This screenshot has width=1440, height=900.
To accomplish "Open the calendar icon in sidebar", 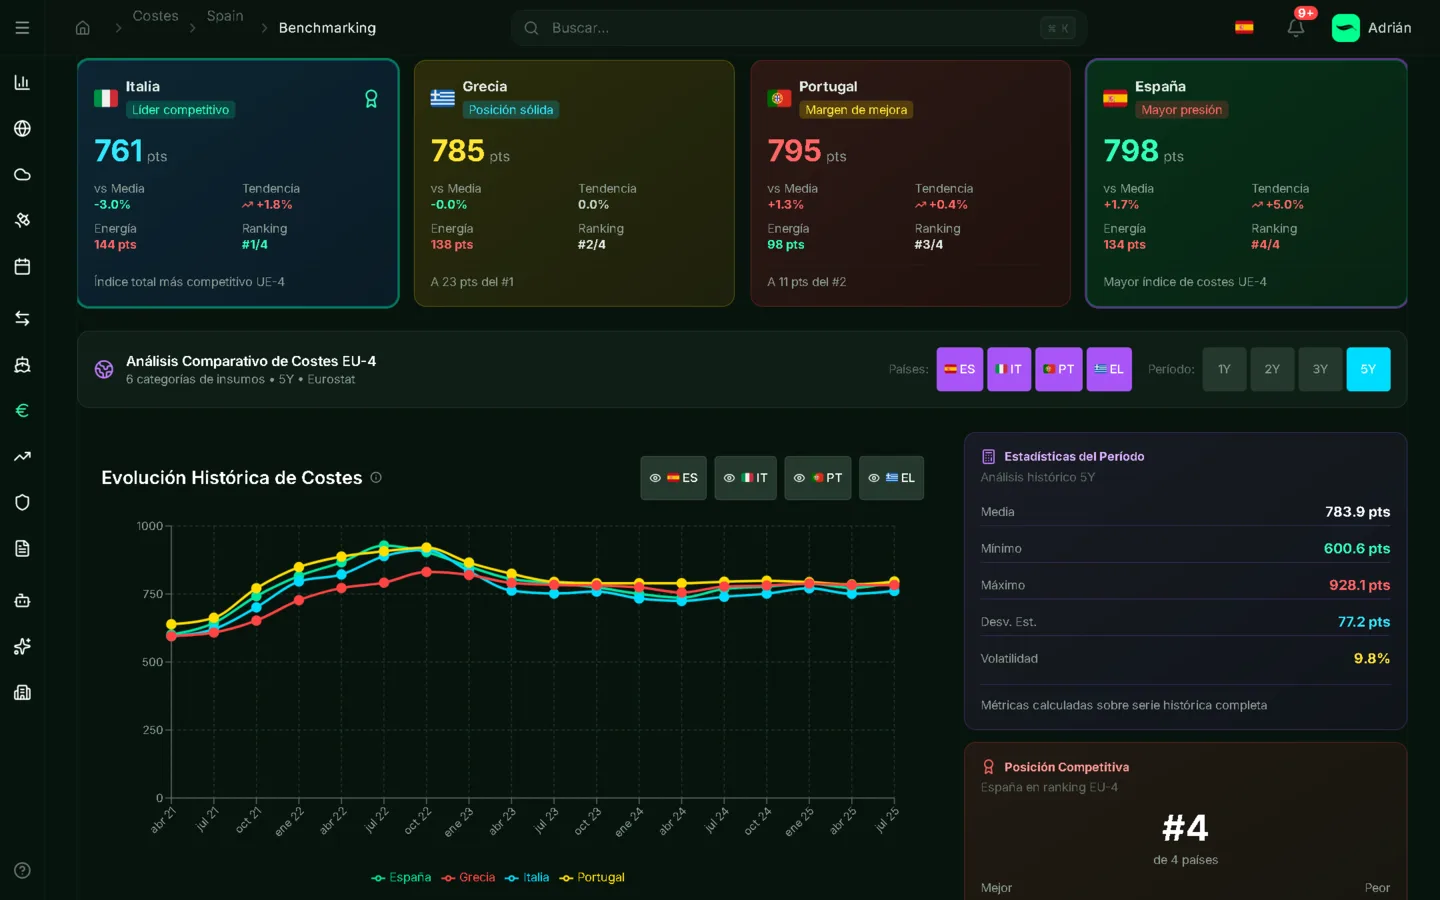I will click(22, 267).
